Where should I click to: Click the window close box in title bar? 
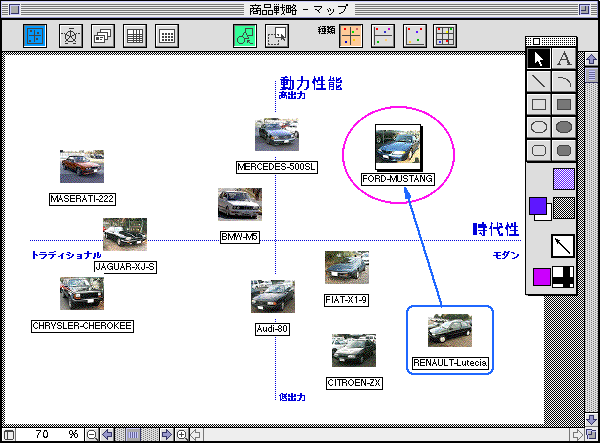(x=15, y=9)
